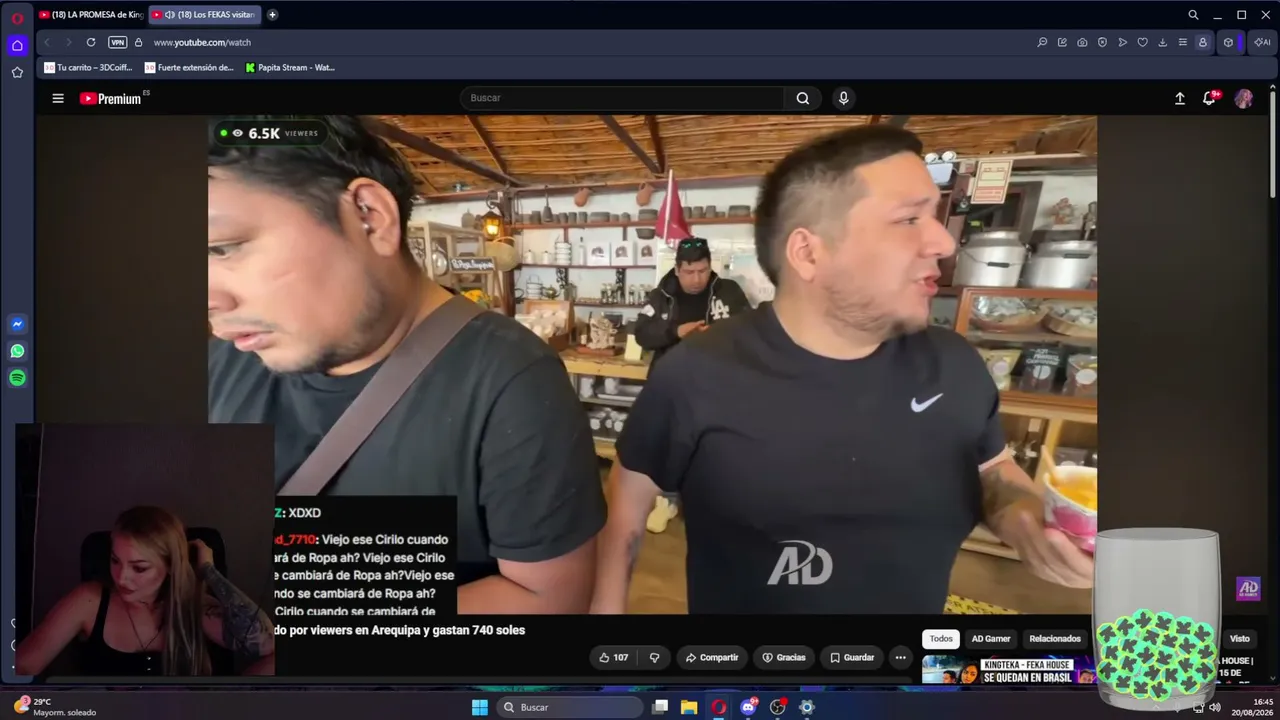Open the Papita Stream bookmark

pos(290,68)
